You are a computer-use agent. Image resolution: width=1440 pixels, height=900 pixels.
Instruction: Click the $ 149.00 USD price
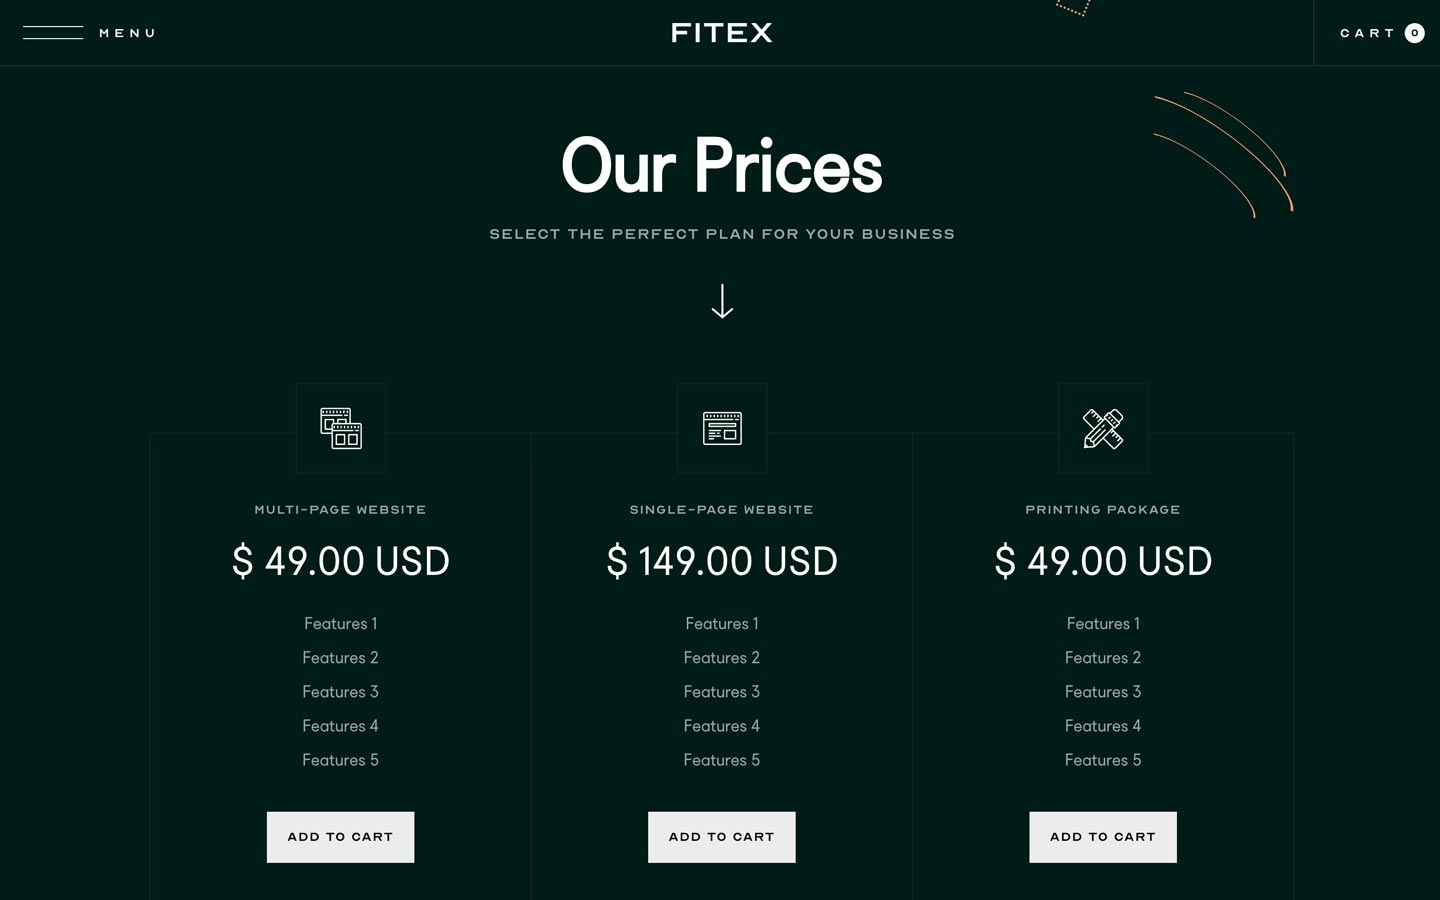click(x=721, y=561)
